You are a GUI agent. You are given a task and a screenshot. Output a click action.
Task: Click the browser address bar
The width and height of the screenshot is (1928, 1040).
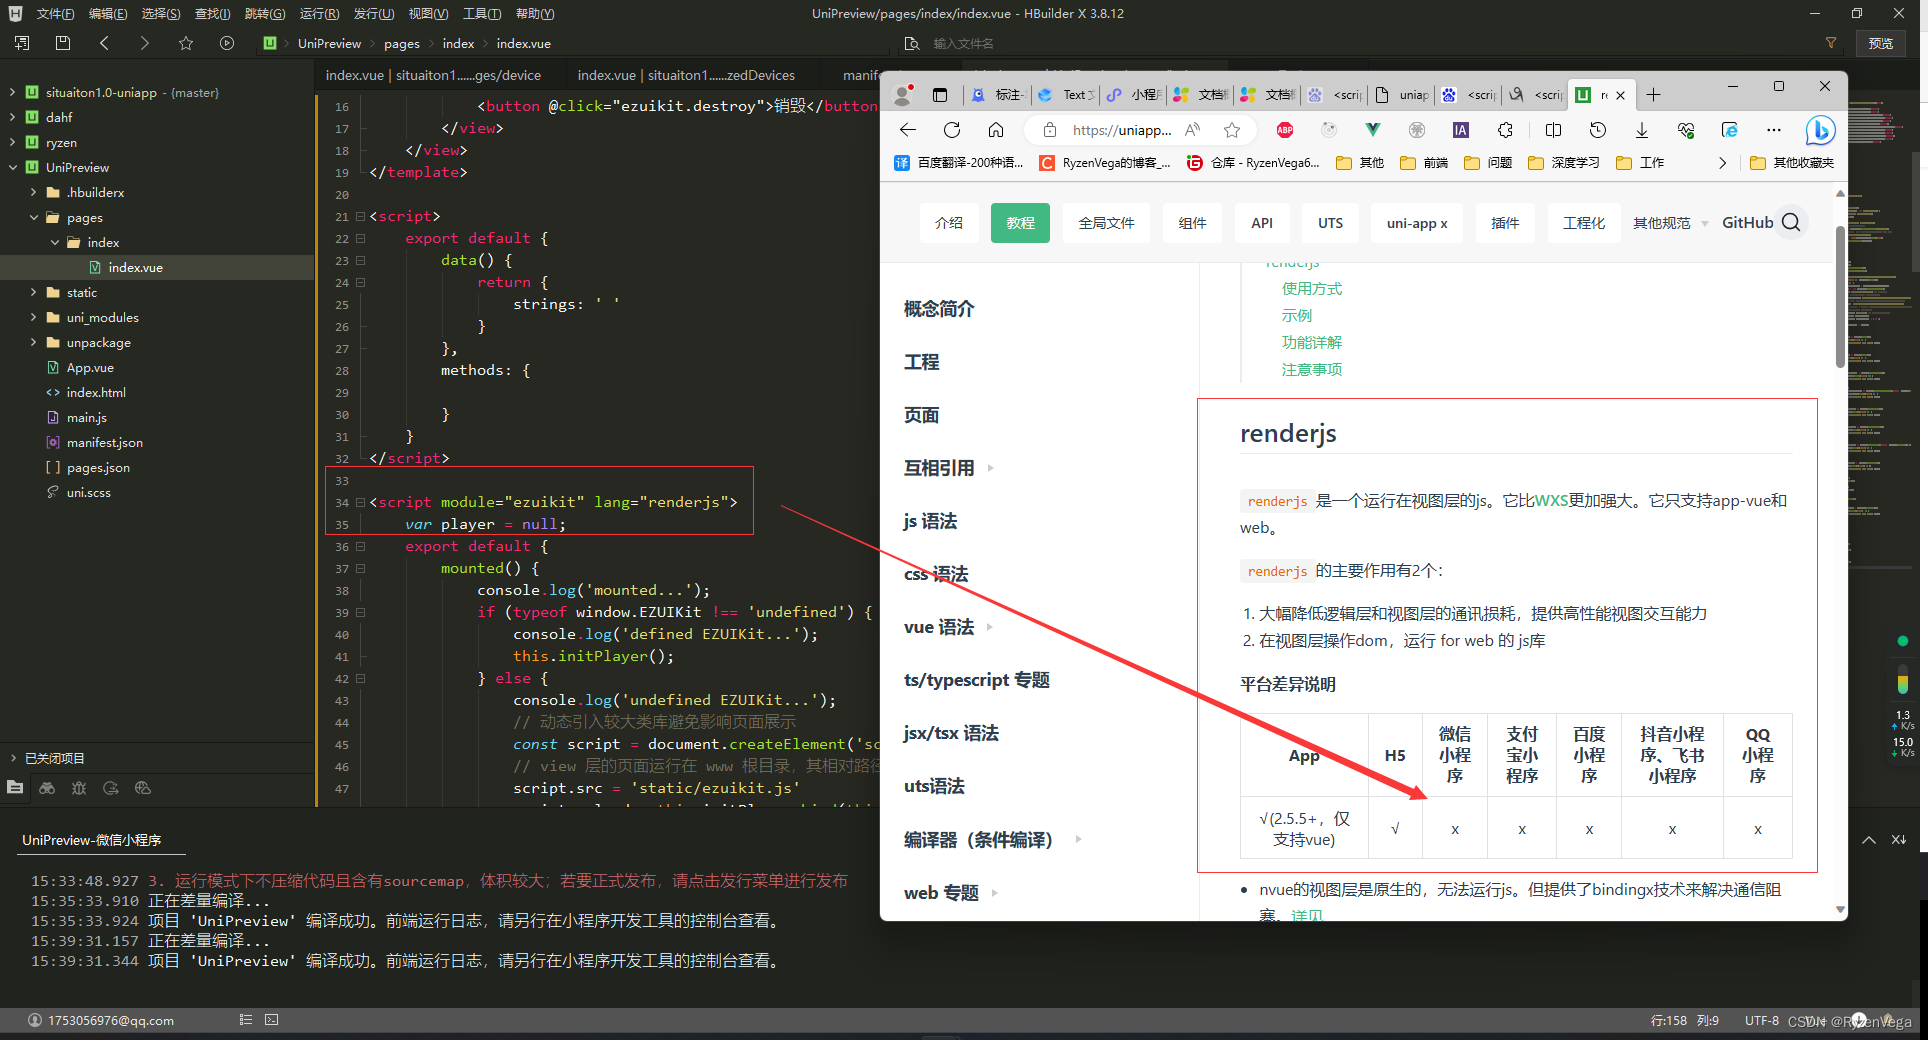point(1120,130)
